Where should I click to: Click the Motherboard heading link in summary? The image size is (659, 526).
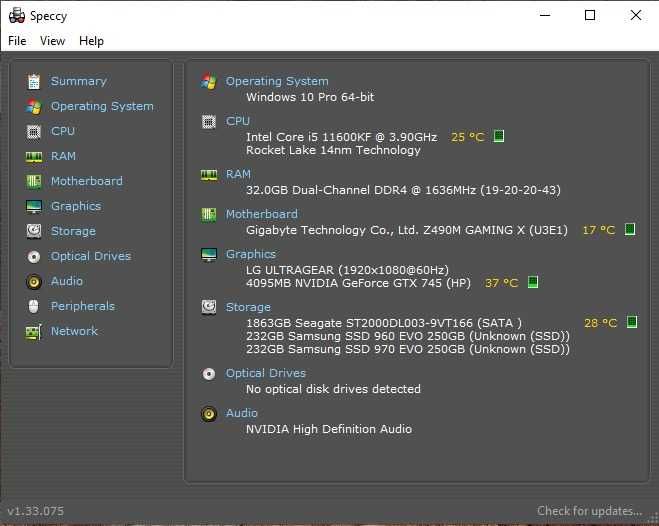point(261,214)
